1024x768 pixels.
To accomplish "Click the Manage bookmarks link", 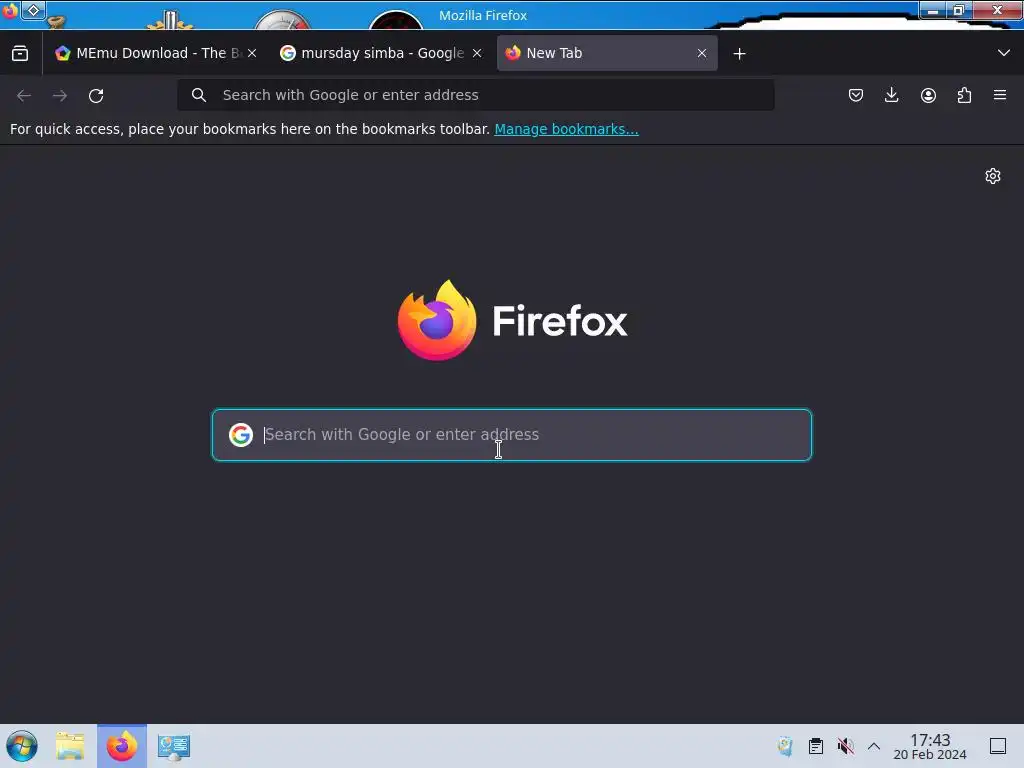I will [x=566, y=129].
